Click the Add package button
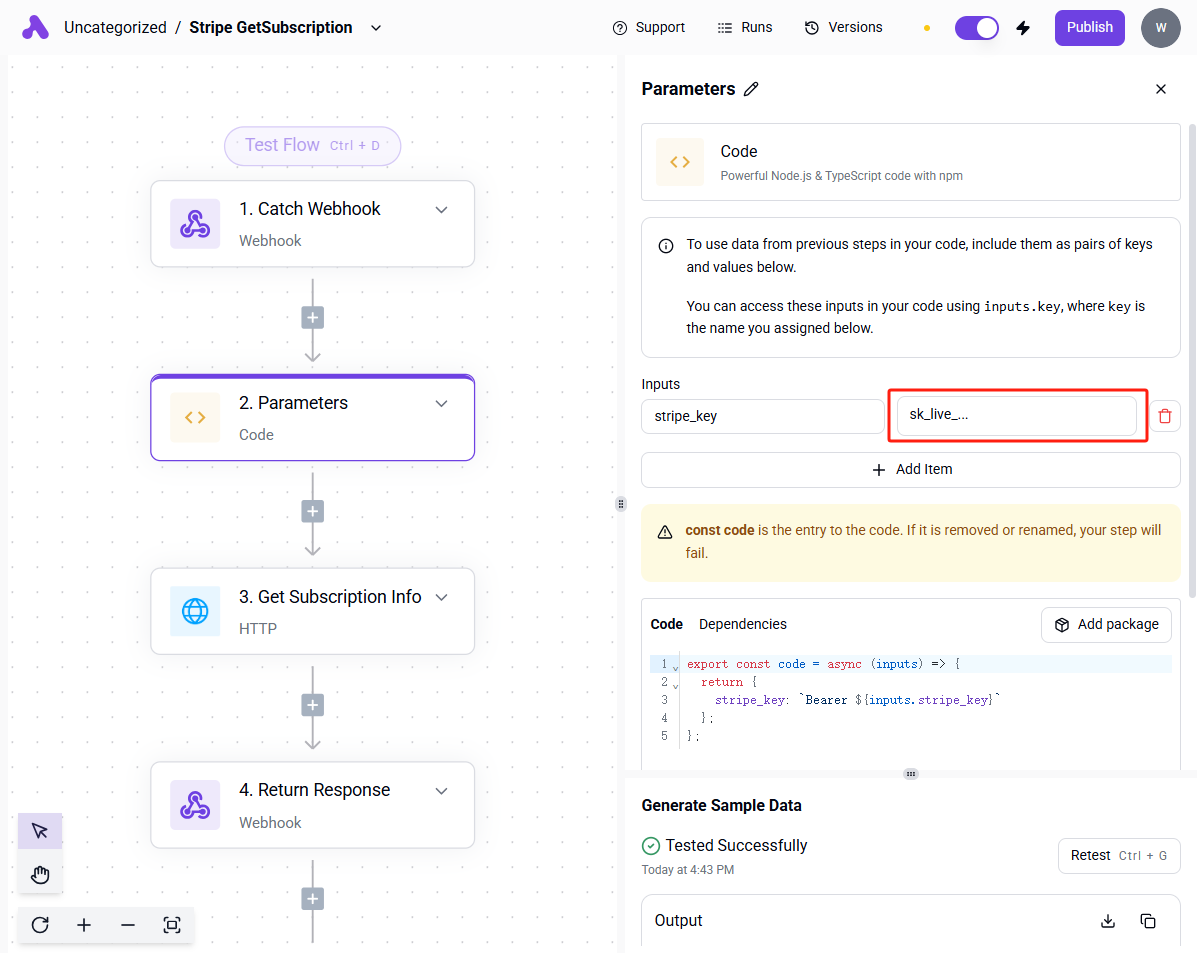Screen dimensions: 1197x953 (x=1106, y=624)
